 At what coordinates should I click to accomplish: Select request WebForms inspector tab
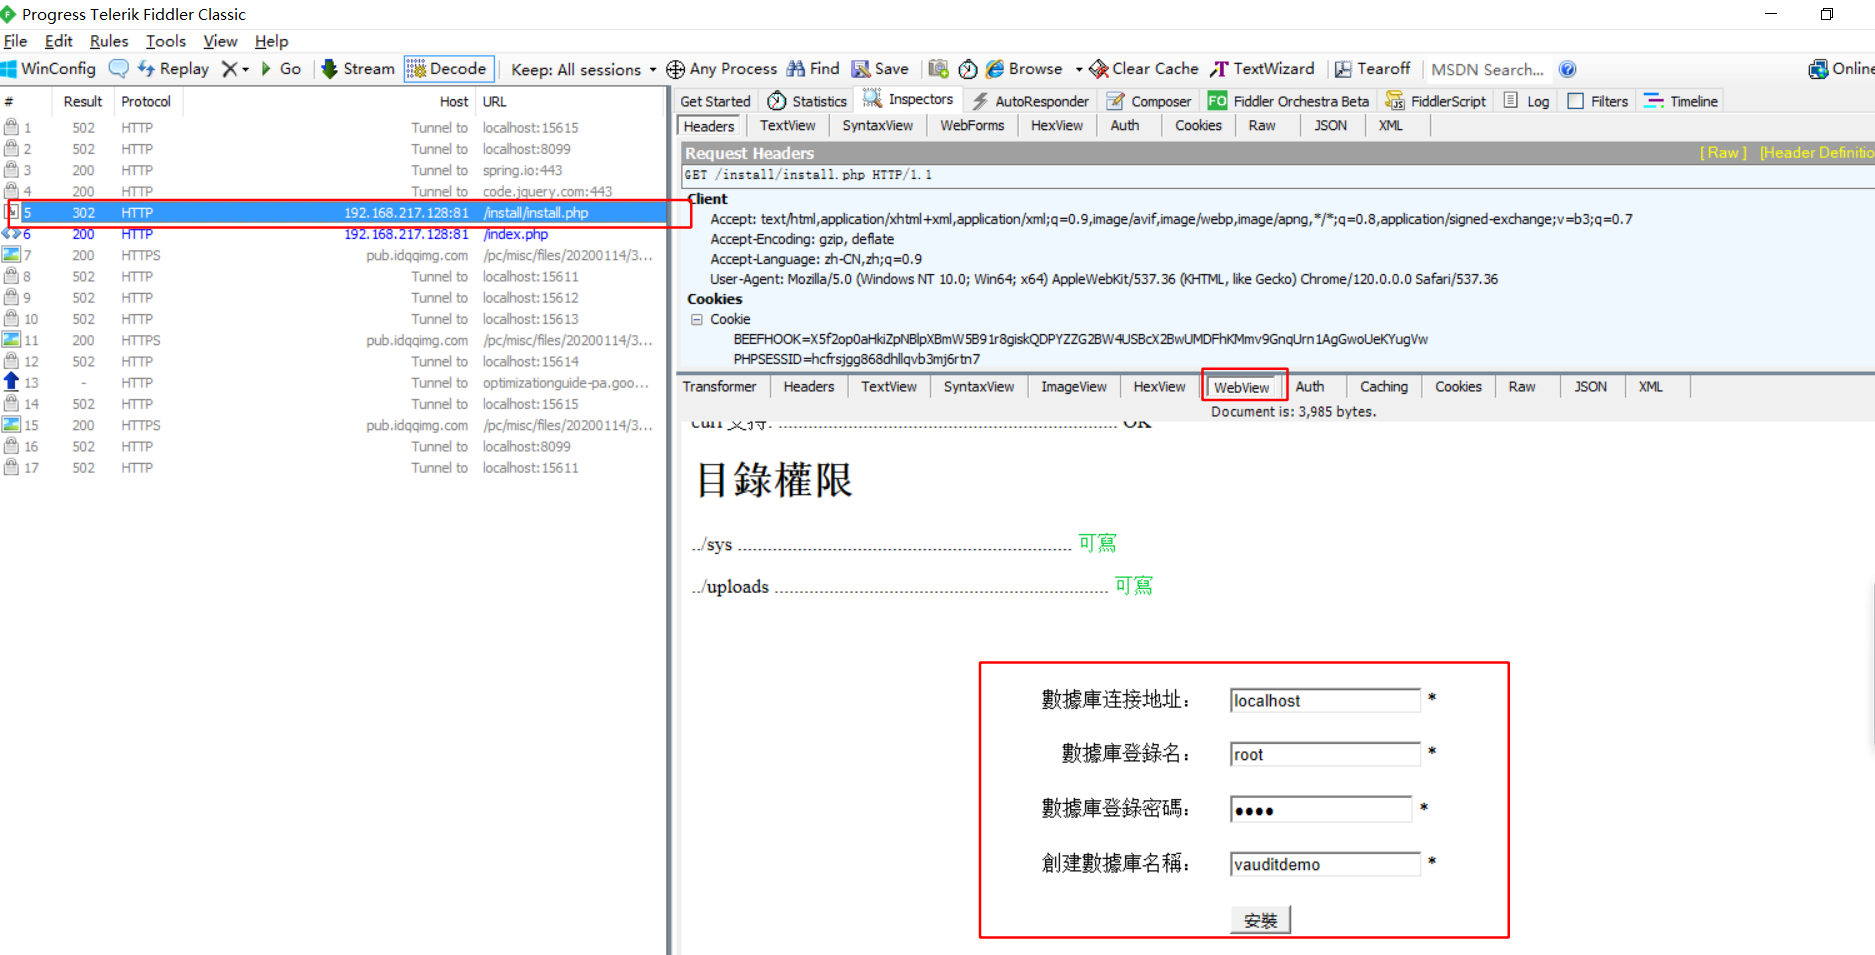(972, 125)
